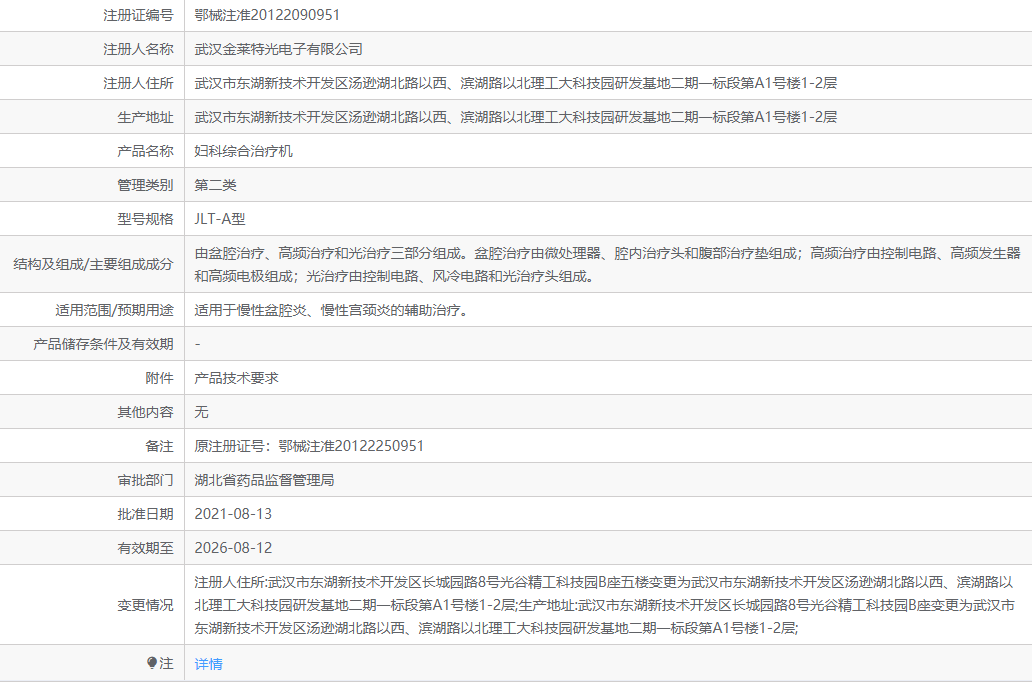Click the expiry date 2026-08-12

[x=233, y=548]
